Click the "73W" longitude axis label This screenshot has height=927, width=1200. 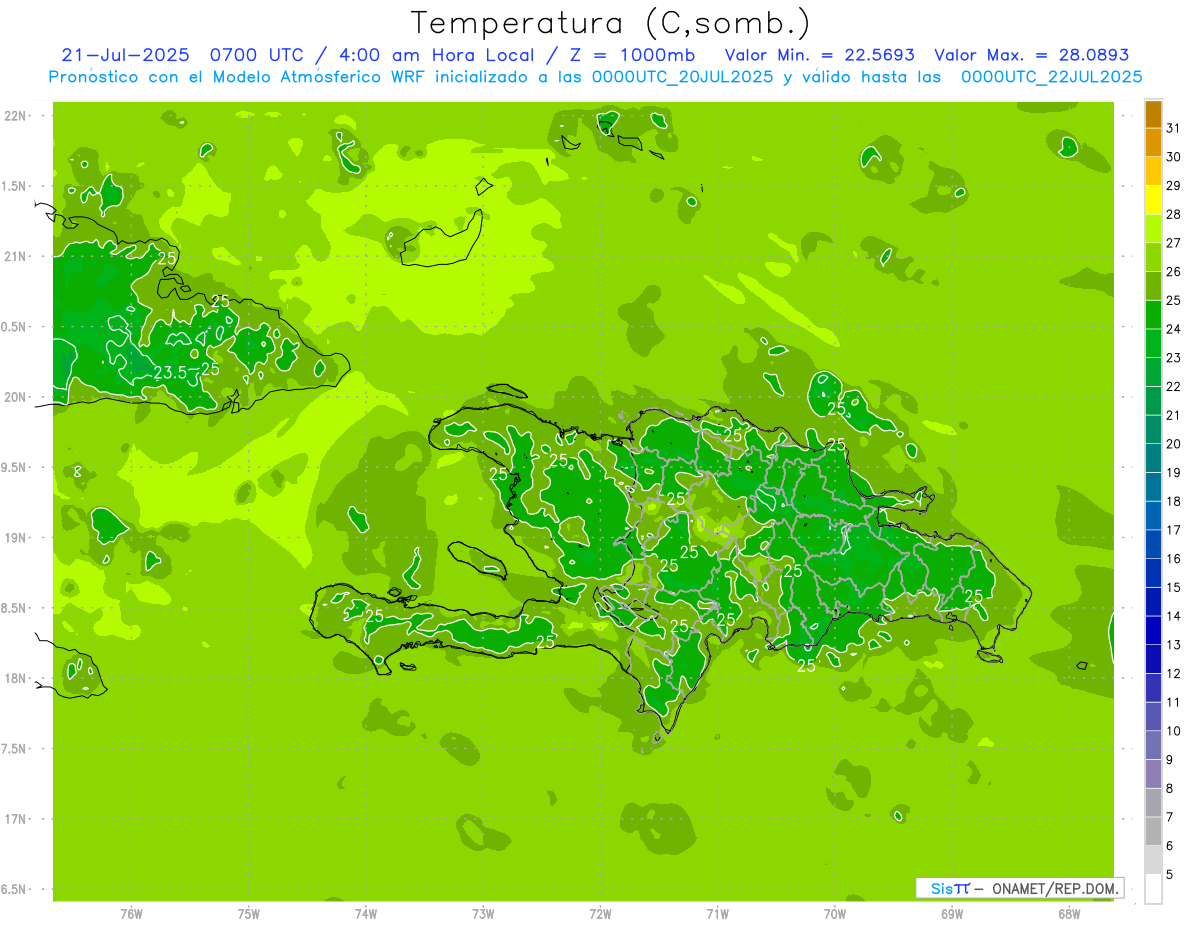coord(483,914)
